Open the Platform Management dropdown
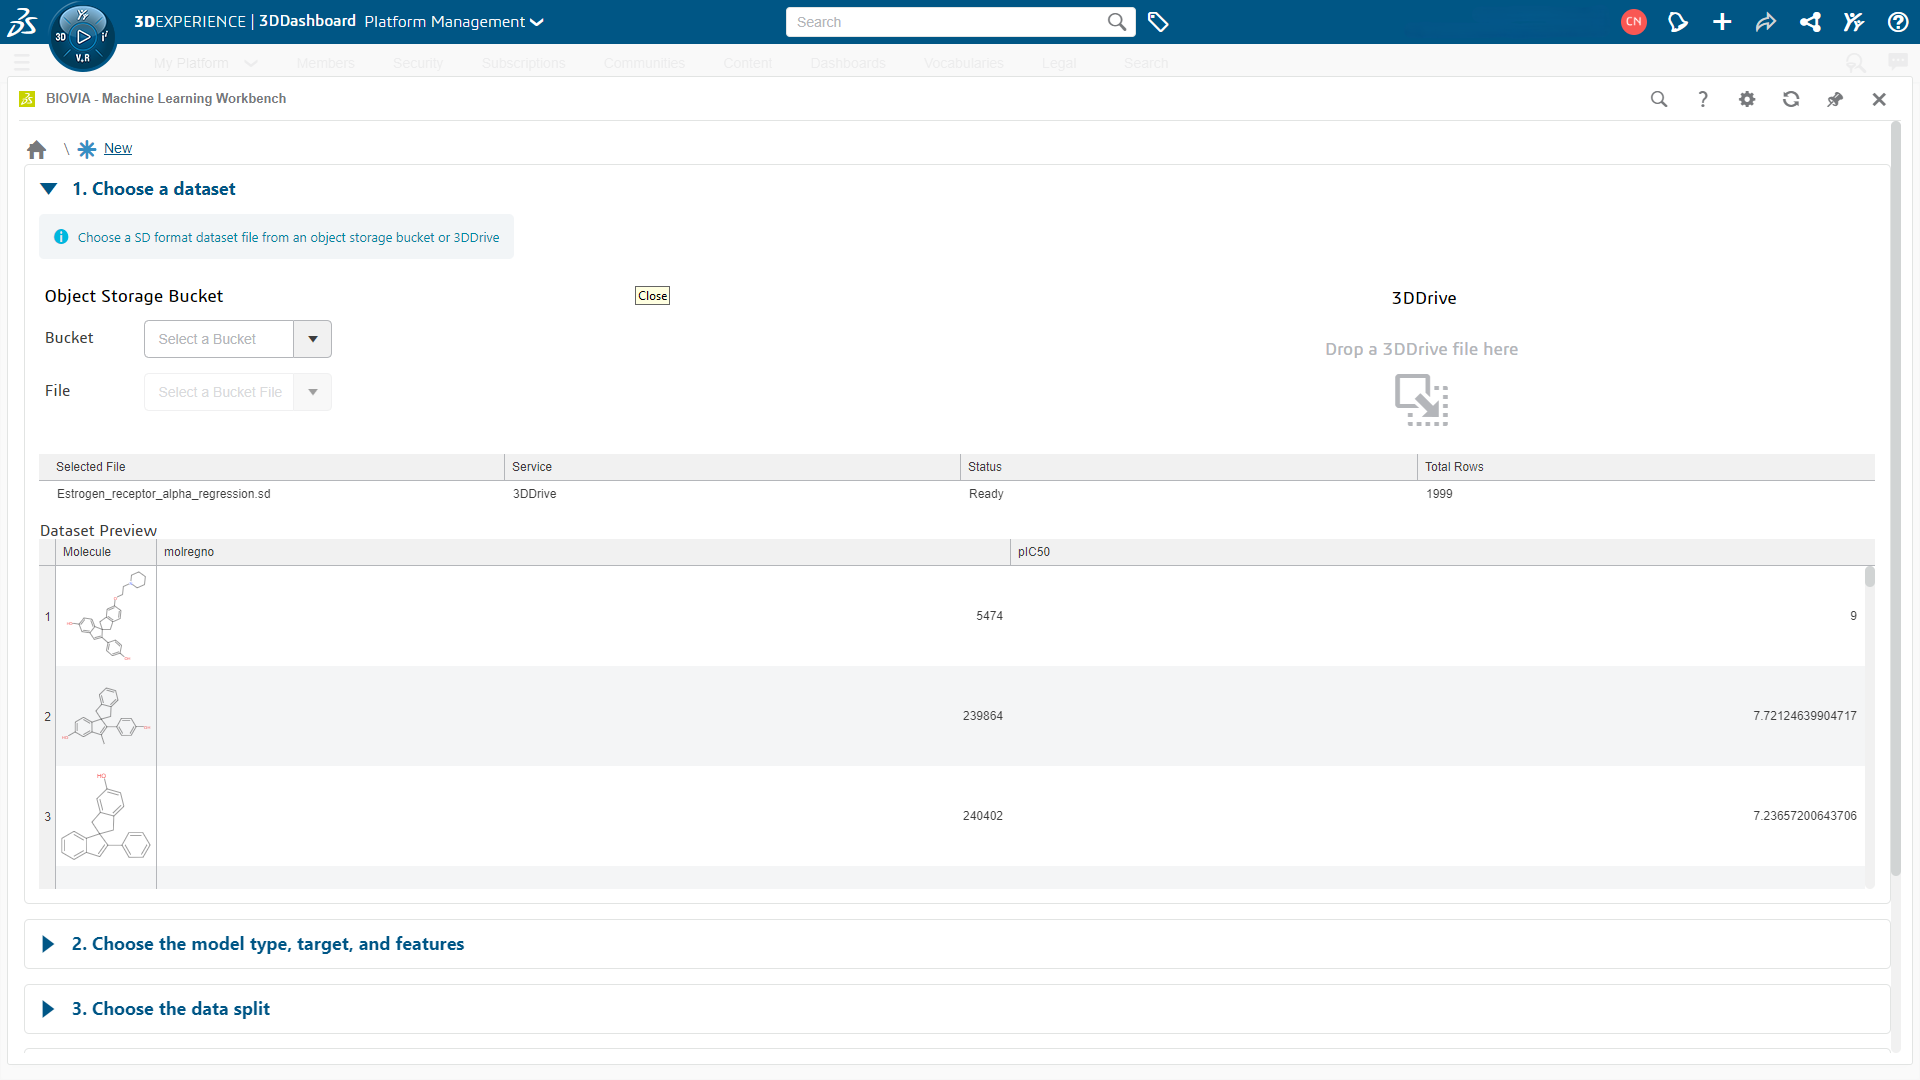1920x1080 pixels. click(538, 21)
